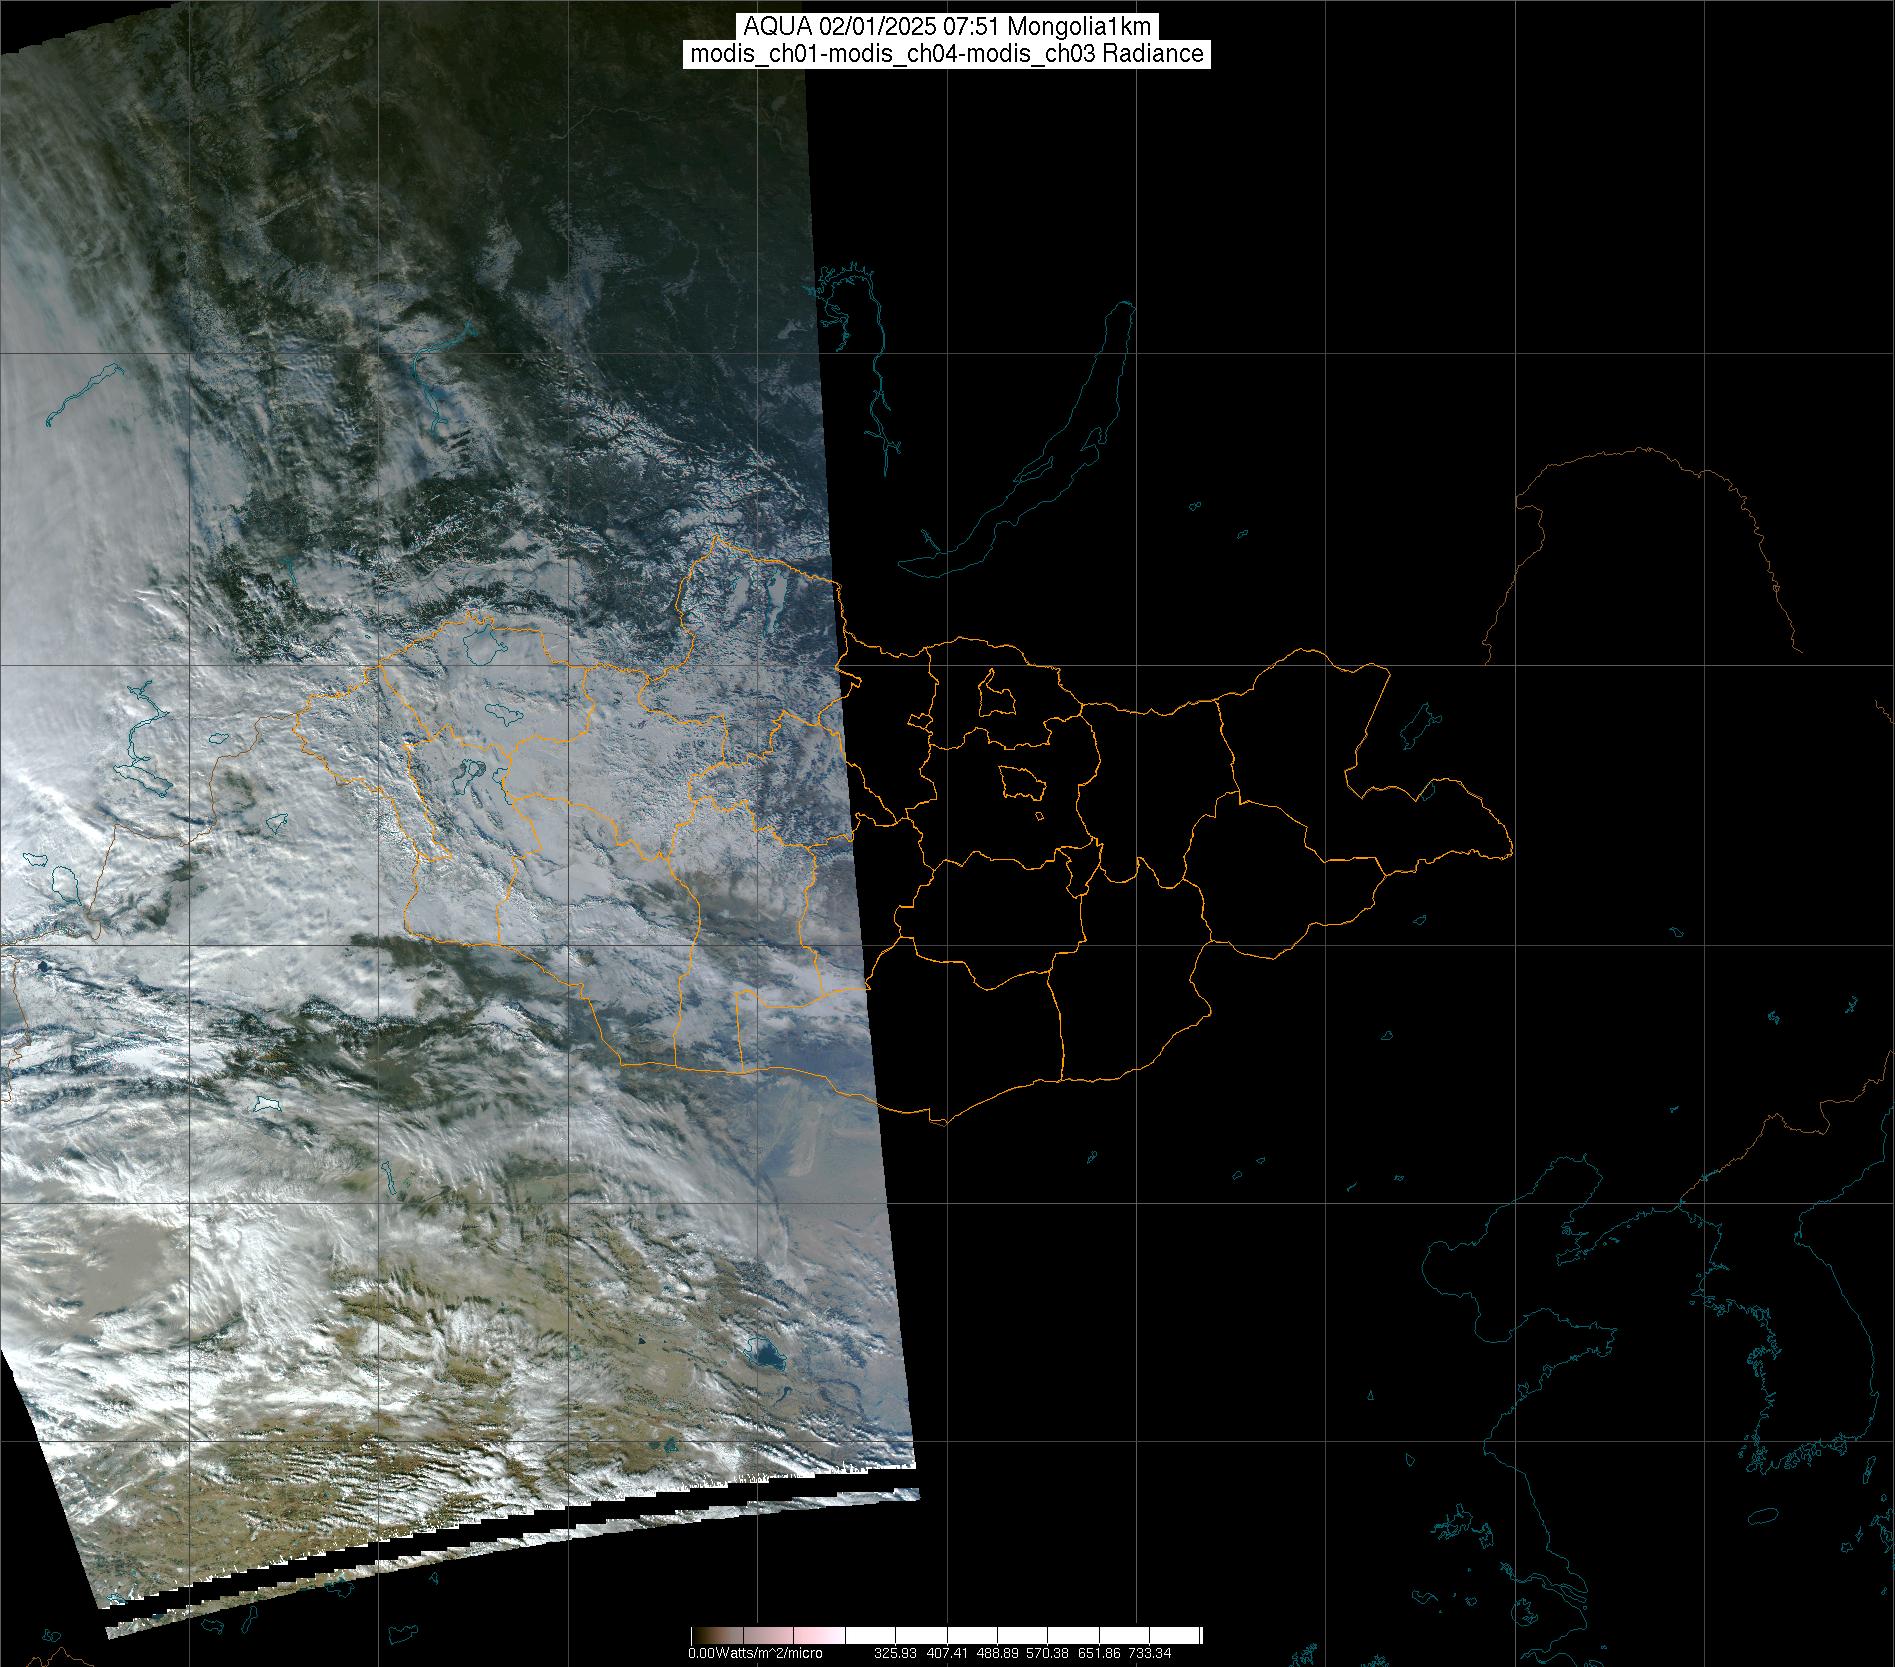Click the "modis_ch01-modis_ch04-modis_ch03 Radiance" caption
Image resolution: width=1895 pixels, height=1667 pixels.
point(947,54)
